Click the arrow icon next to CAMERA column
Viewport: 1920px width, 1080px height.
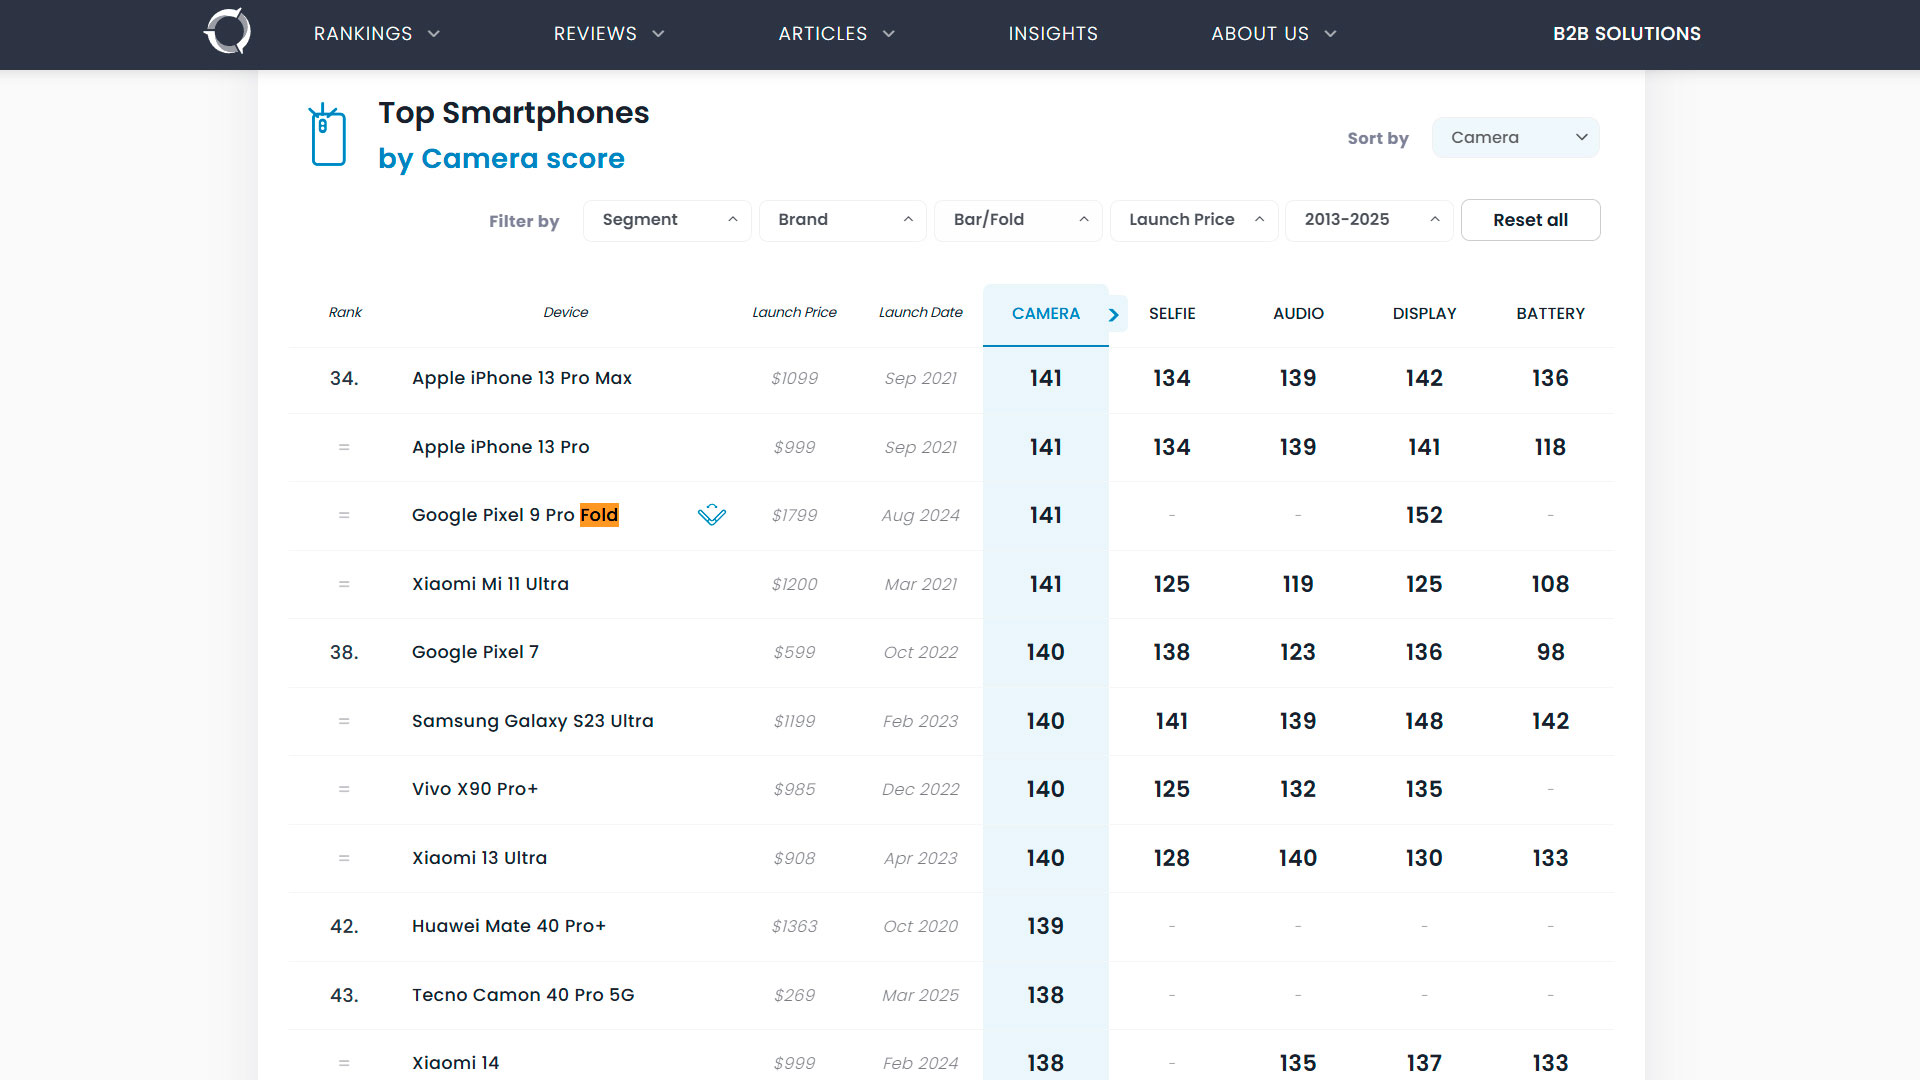tap(1114, 314)
